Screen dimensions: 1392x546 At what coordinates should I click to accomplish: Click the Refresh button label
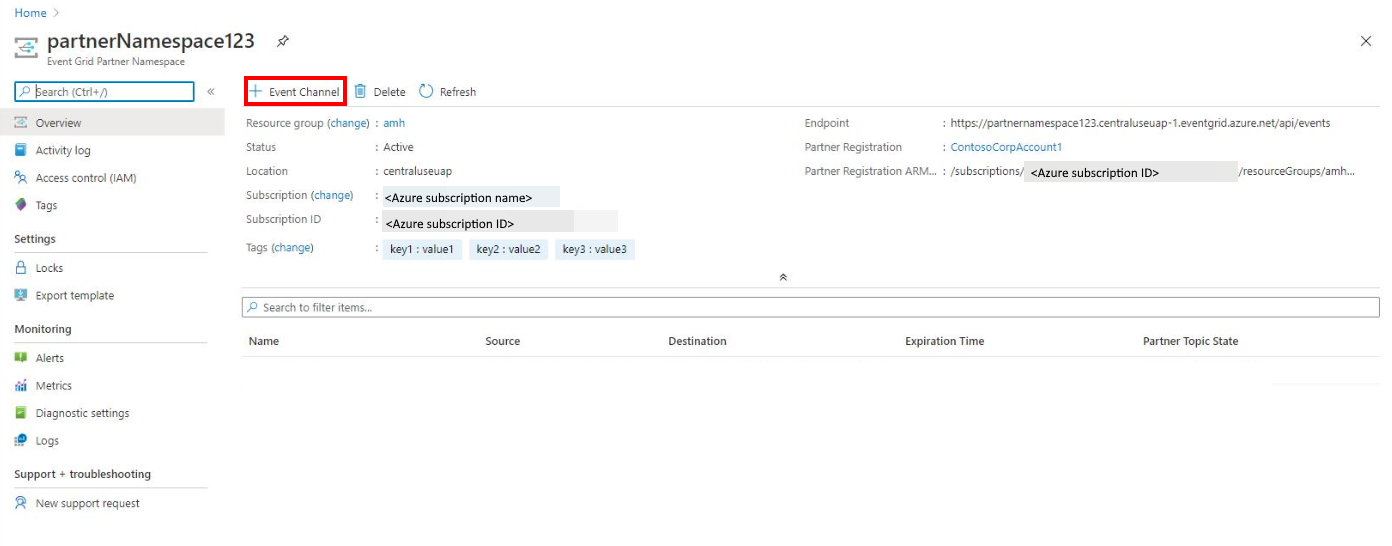coord(458,92)
